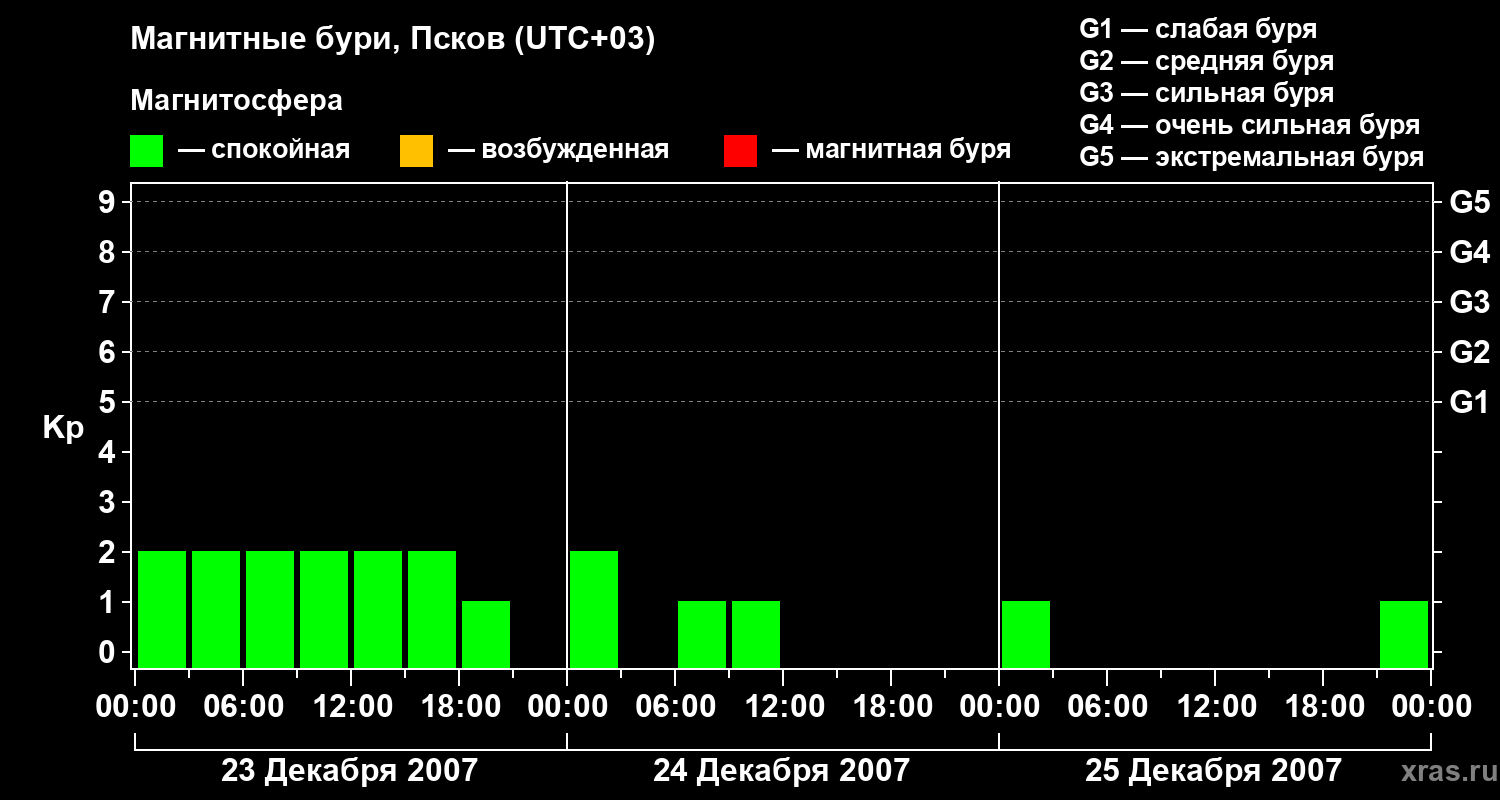Select the 09:00–12:00 bar on 23 December
The height and width of the screenshot is (800, 1500).
[x=324, y=609]
